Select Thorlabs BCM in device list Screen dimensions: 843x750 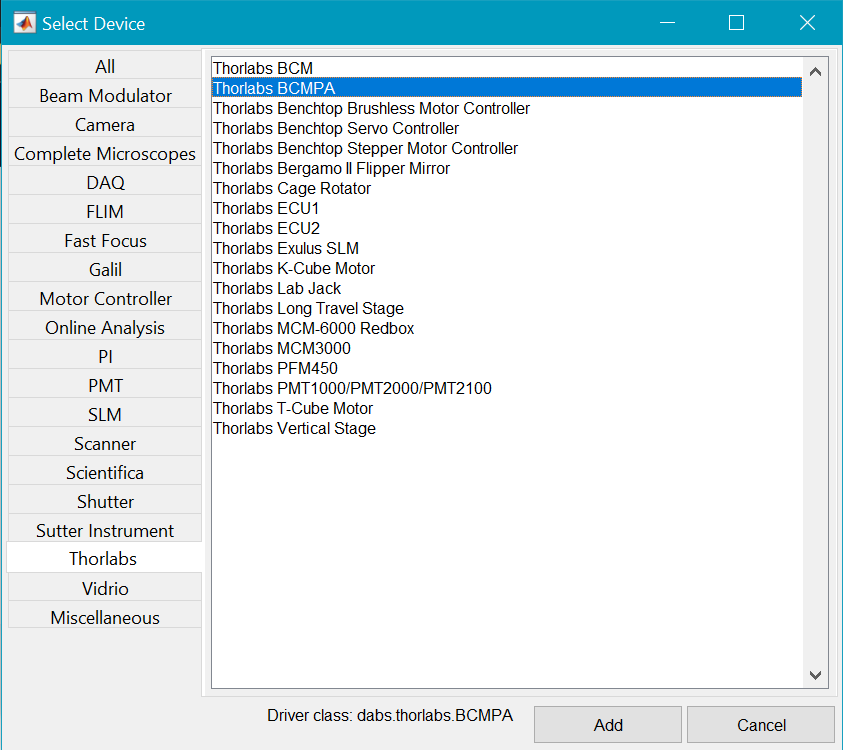pos(263,68)
